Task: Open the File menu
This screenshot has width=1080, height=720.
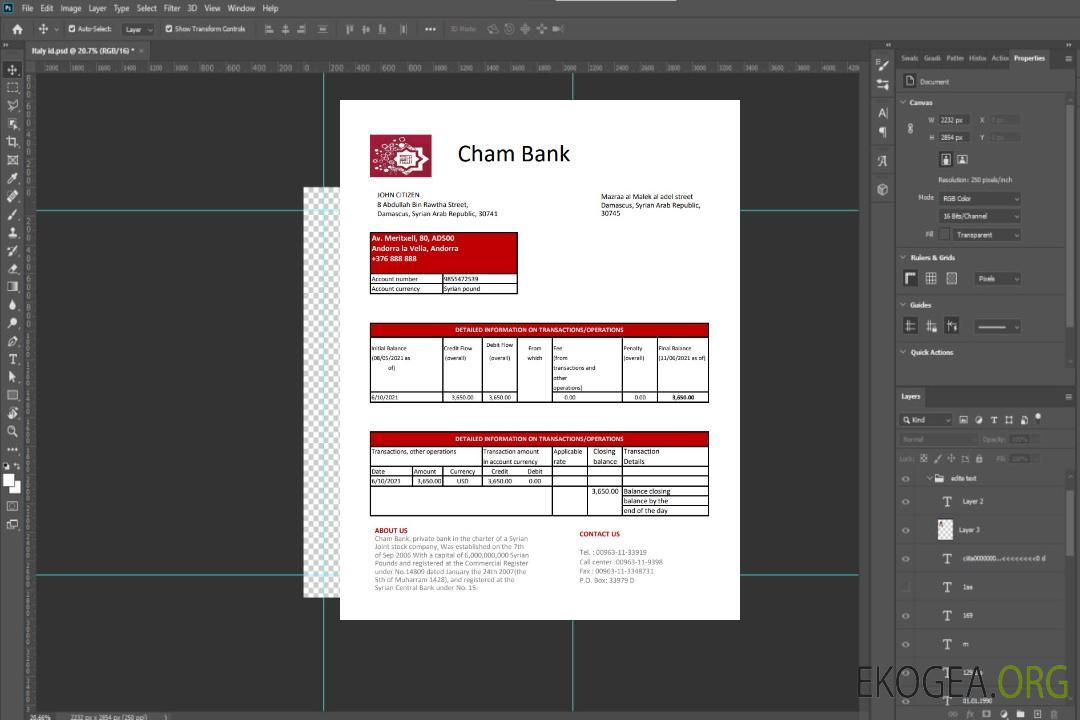Action: pos(28,8)
